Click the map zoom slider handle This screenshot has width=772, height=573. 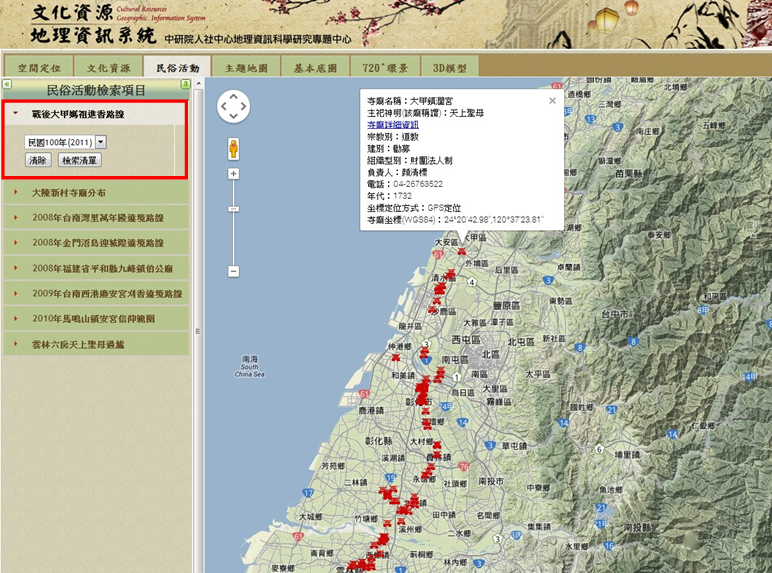click(x=234, y=209)
